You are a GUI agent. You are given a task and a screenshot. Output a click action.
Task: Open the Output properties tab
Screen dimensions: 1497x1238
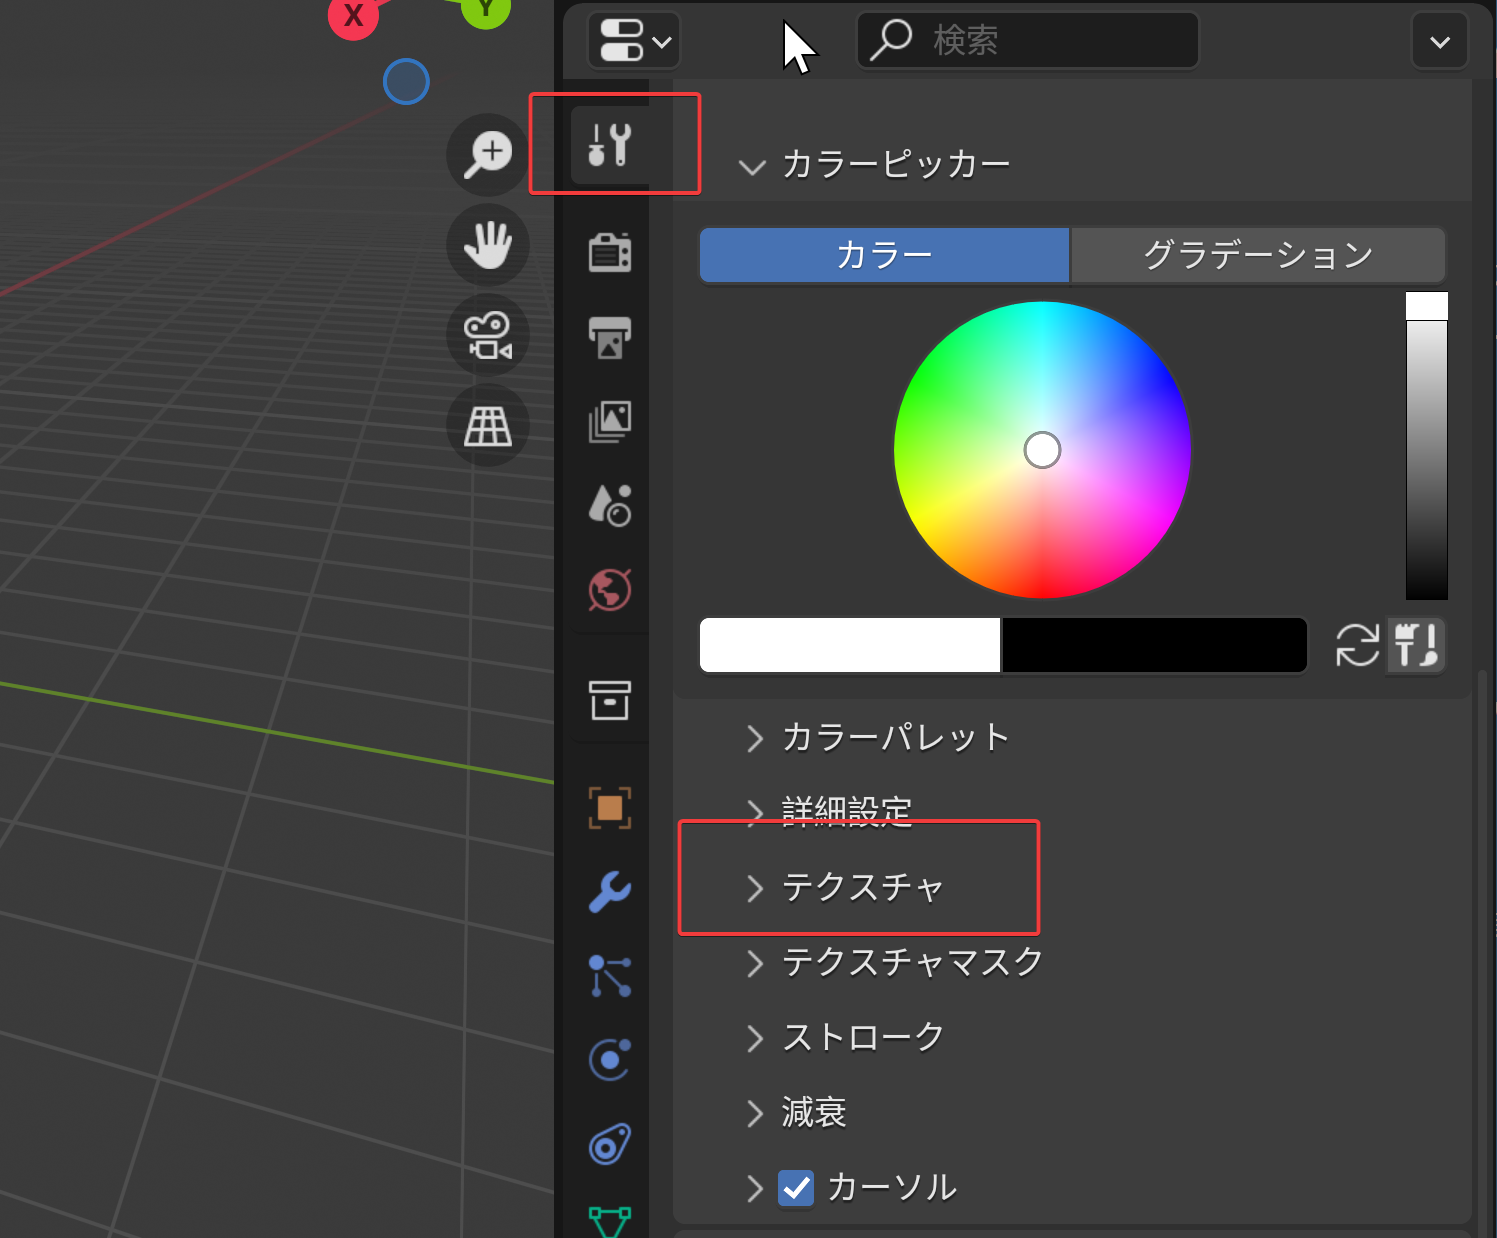point(610,337)
